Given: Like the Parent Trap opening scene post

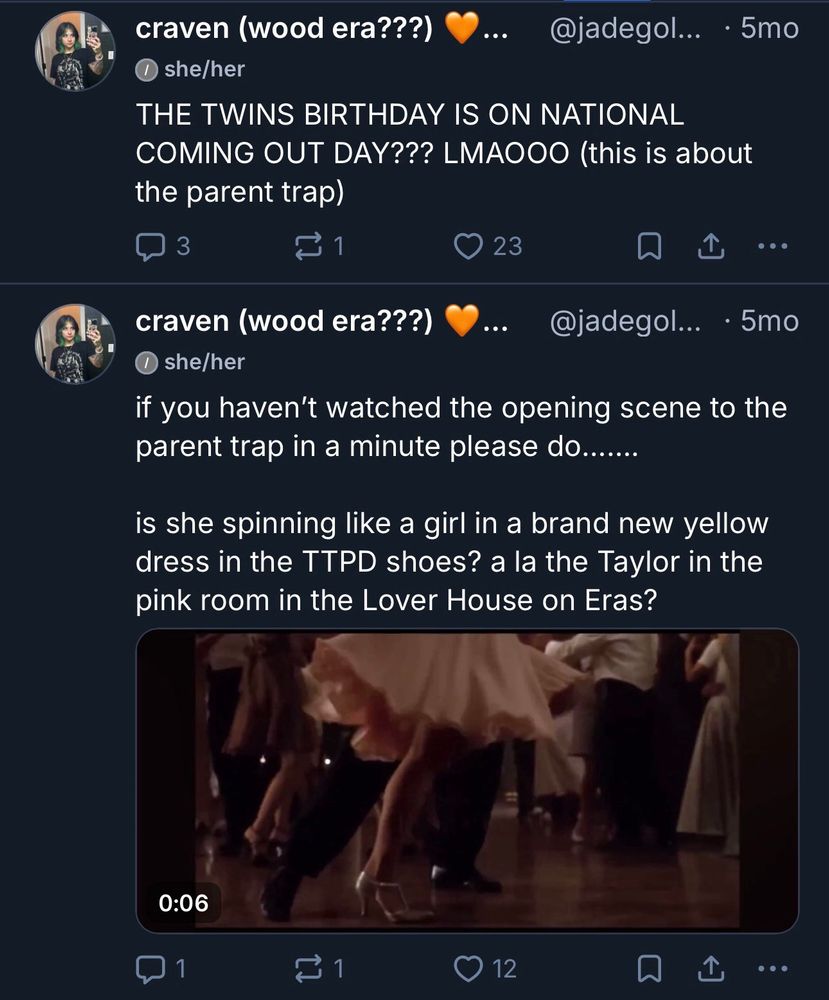Looking at the screenshot, I should [x=468, y=967].
